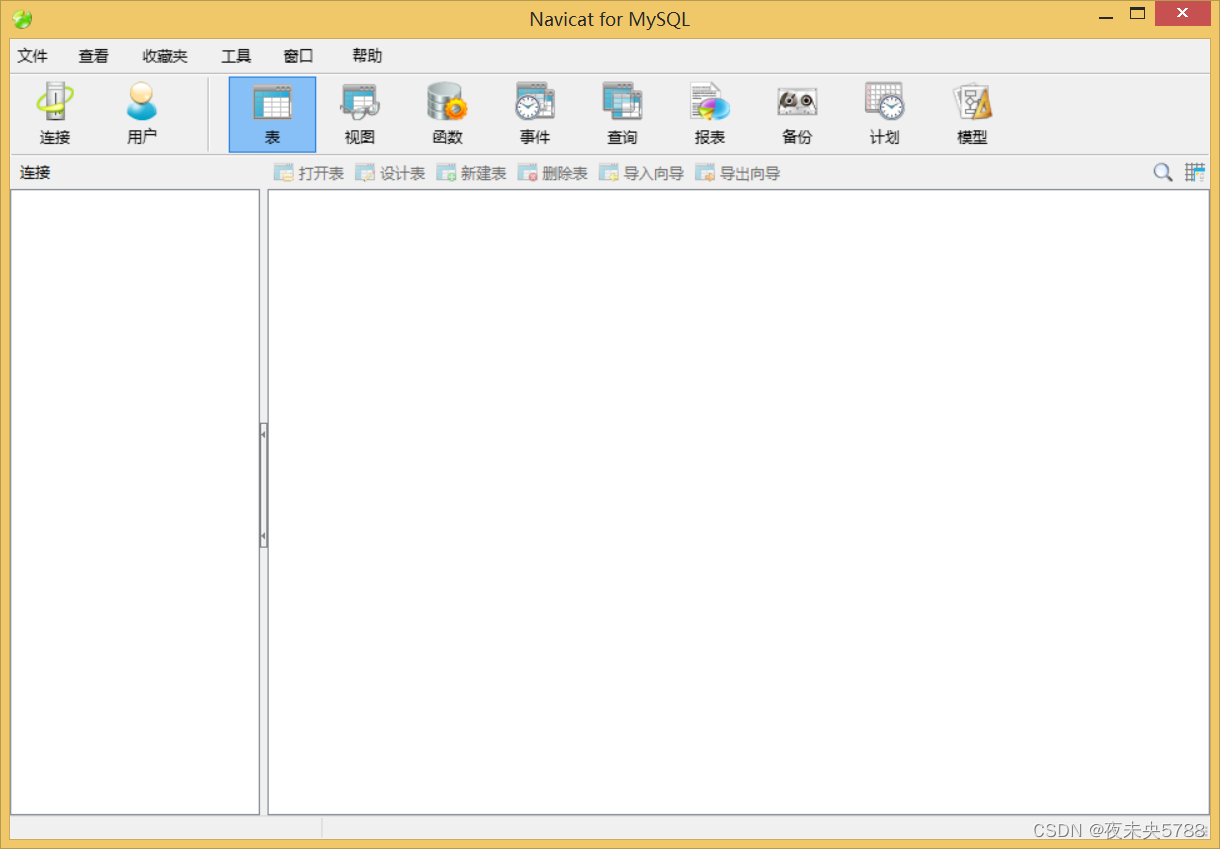The width and height of the screenshot is (1220, 849).
Task: Minimize the Navicat for MySQL window
Action: click(1106, 15)
